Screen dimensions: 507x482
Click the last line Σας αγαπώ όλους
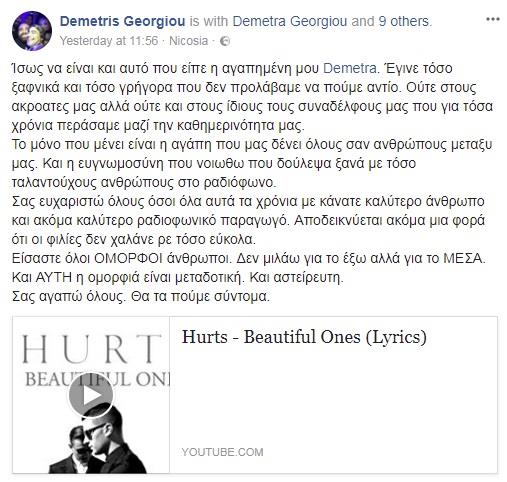pos(141,296)
